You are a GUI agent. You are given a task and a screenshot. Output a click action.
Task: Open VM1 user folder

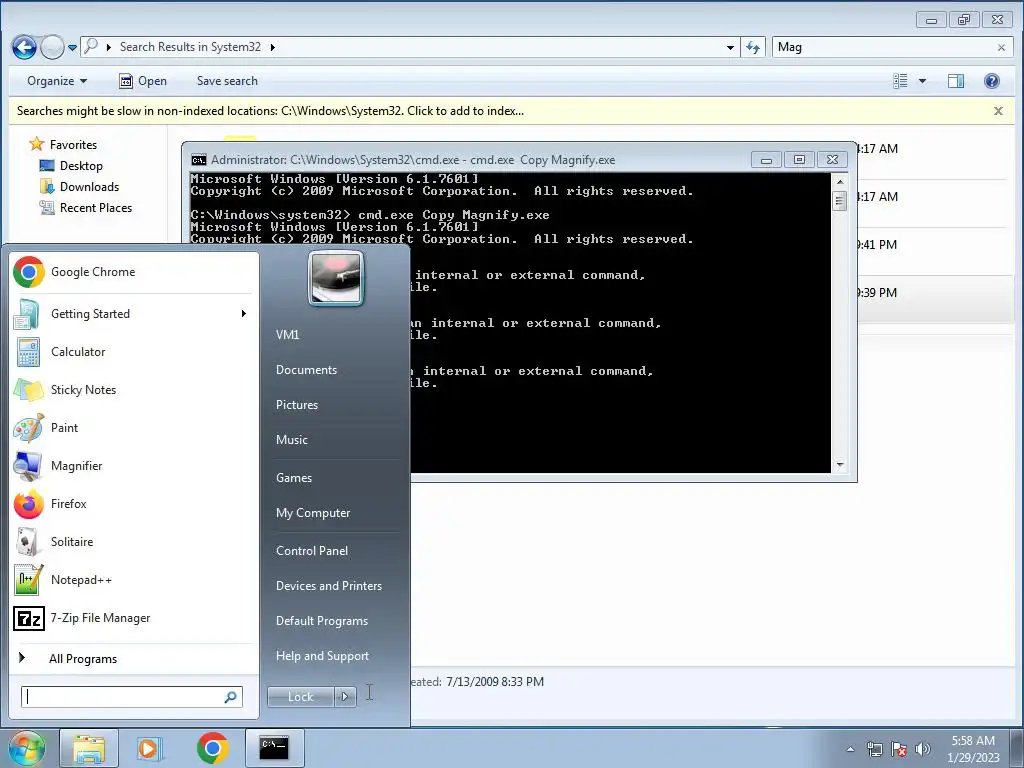click(287, 334)
